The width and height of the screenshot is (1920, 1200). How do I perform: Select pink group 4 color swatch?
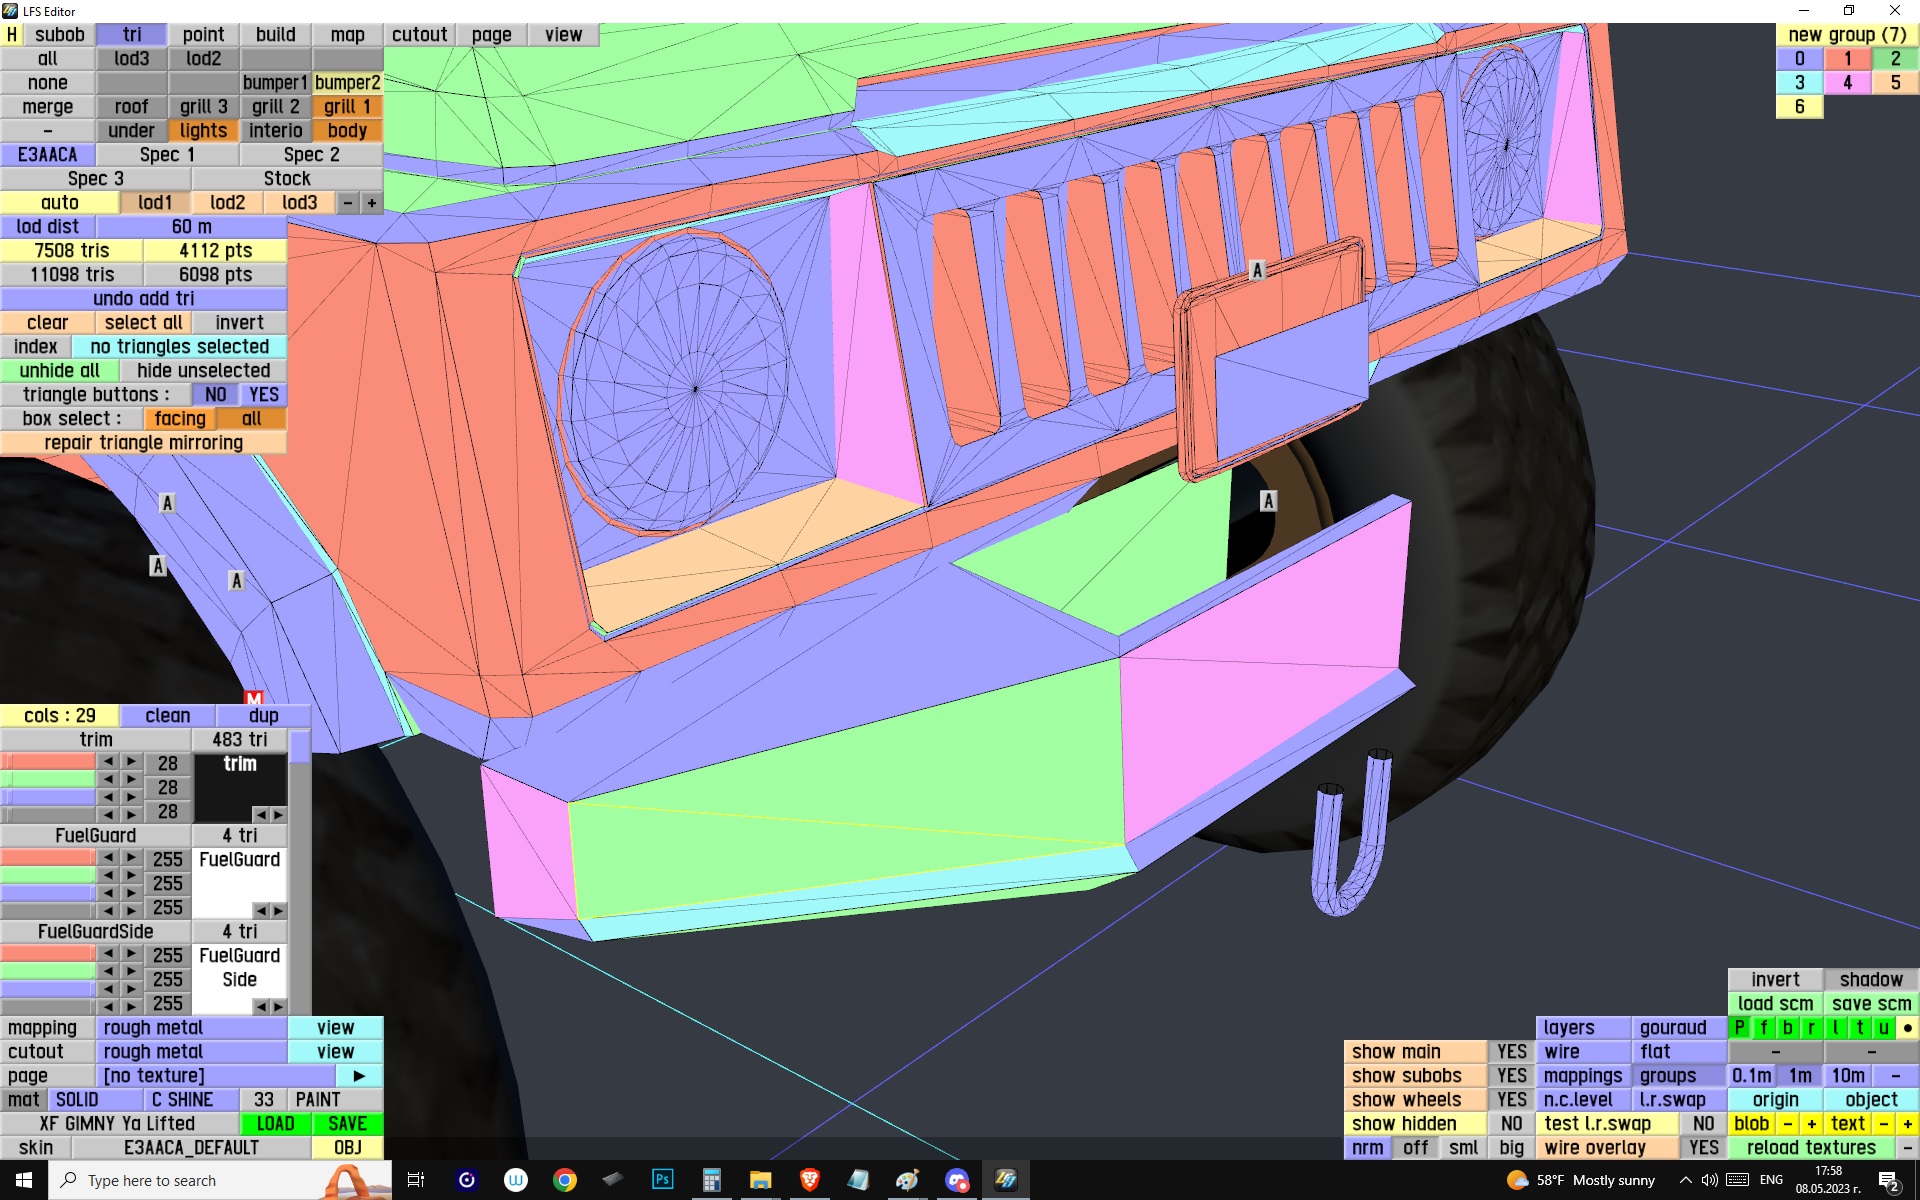[1847, 83]
